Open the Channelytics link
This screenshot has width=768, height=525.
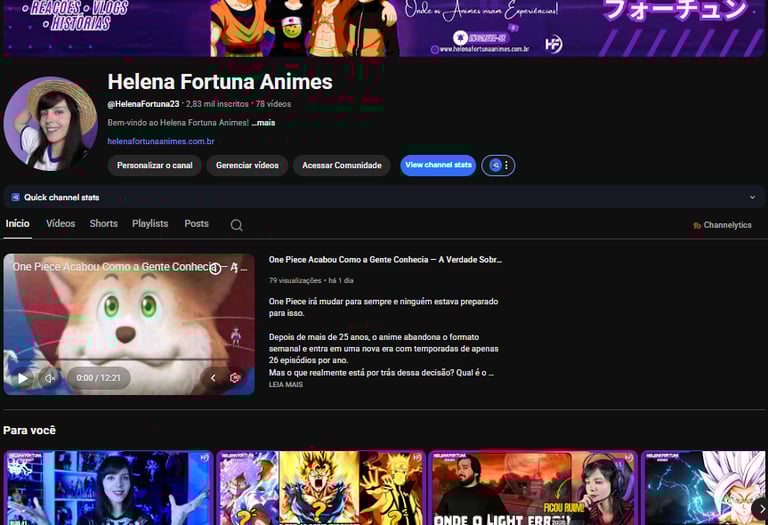click(722, 225)
